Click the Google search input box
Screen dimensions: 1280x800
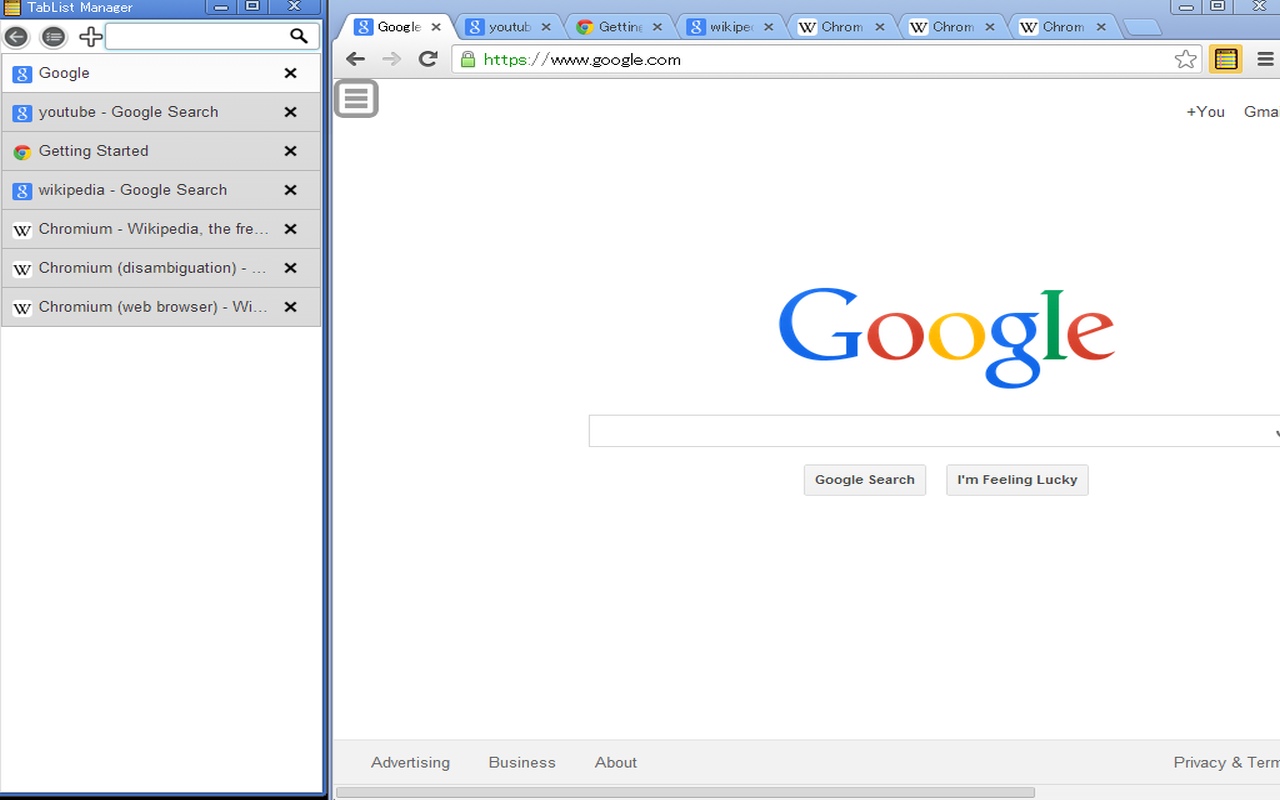934,431
